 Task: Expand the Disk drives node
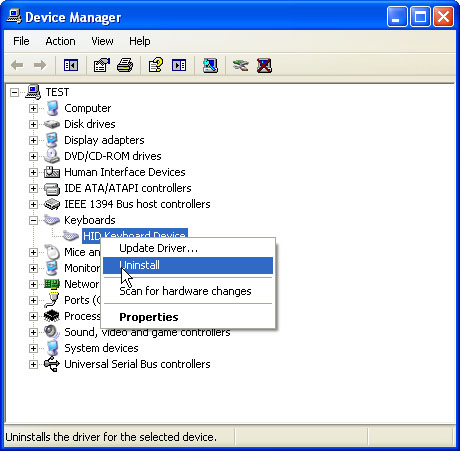pos(33,124)
